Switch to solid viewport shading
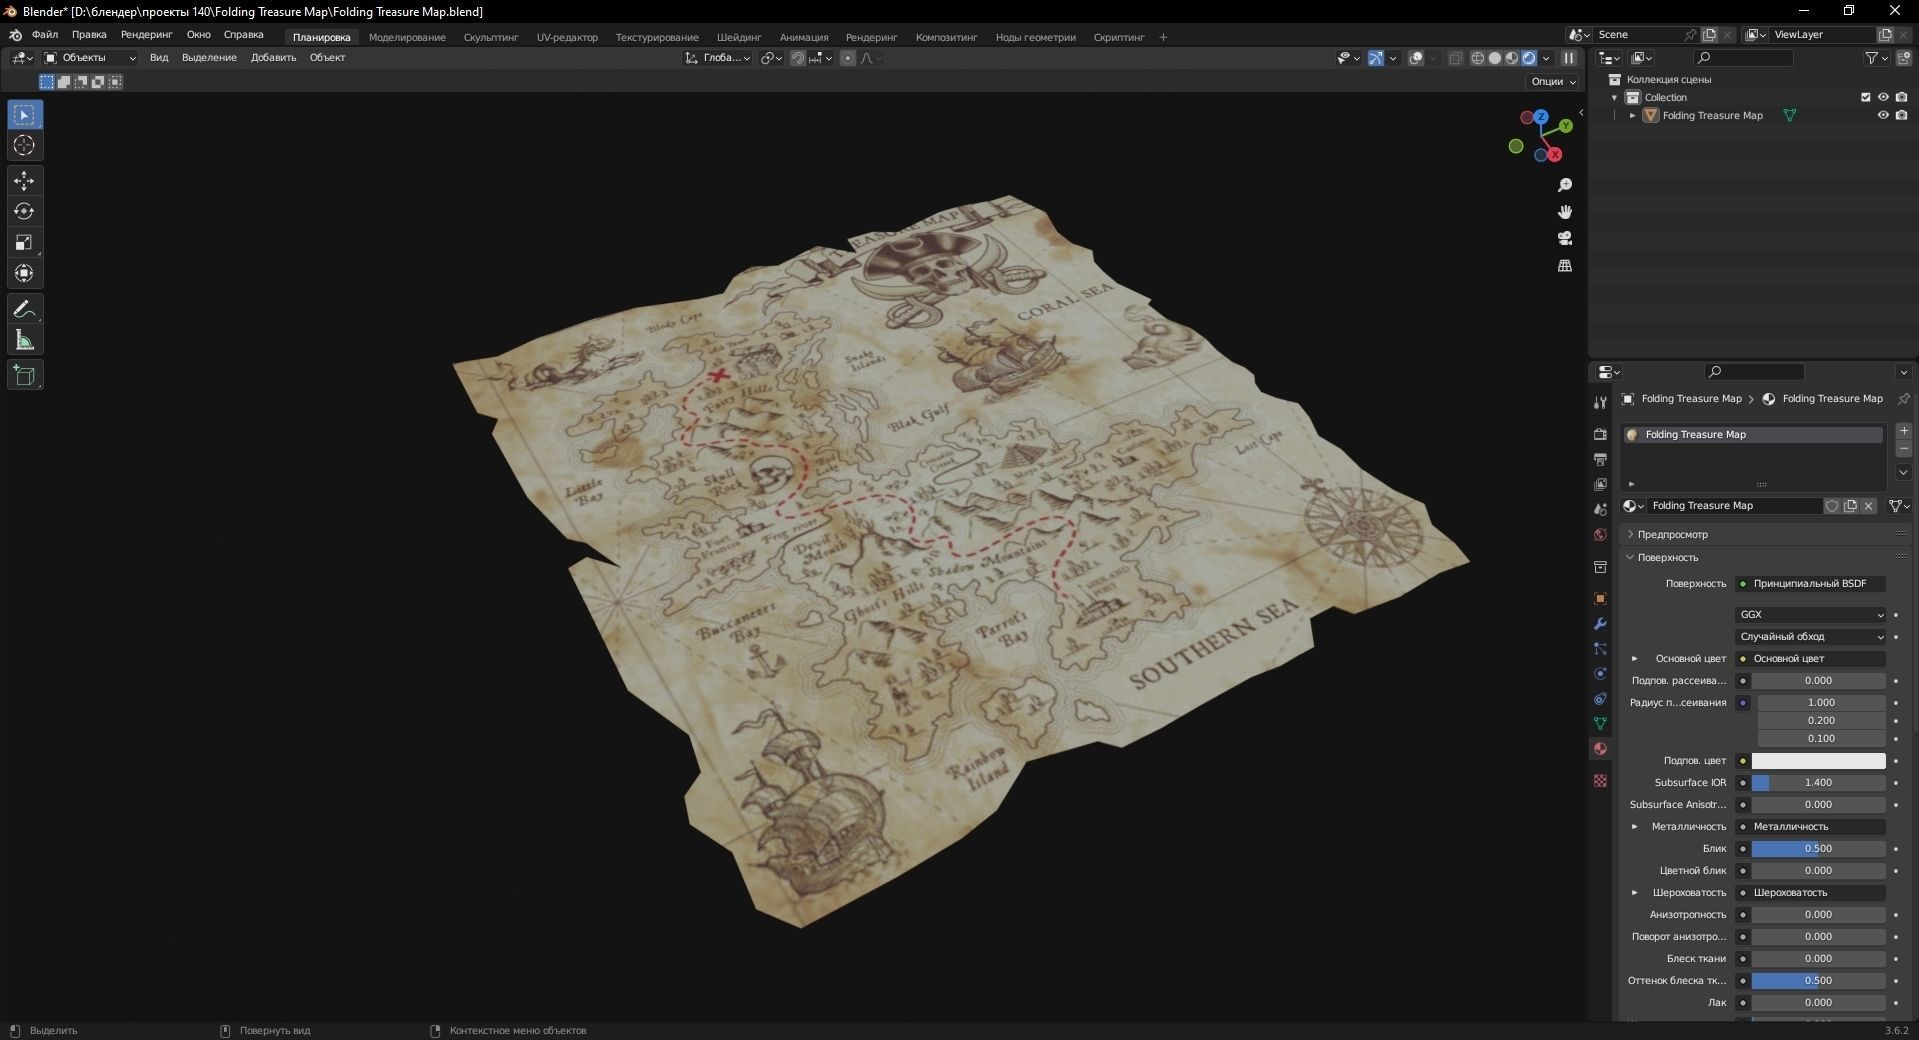1919x1040 pixels. click(x=1495, y=58)
